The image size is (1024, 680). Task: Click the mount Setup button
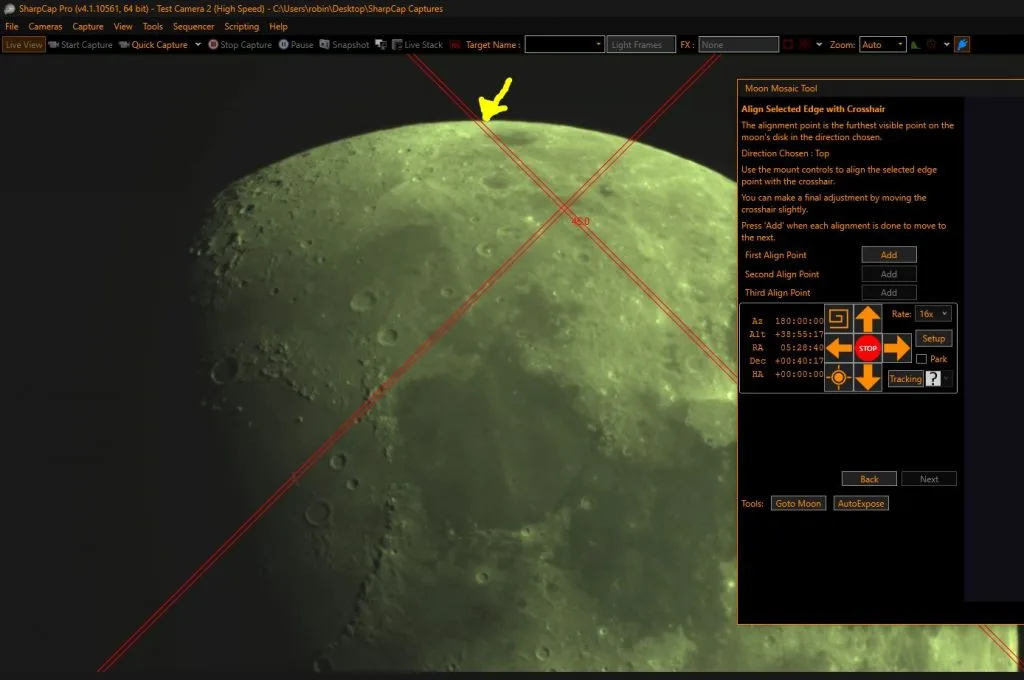[934, 338]
